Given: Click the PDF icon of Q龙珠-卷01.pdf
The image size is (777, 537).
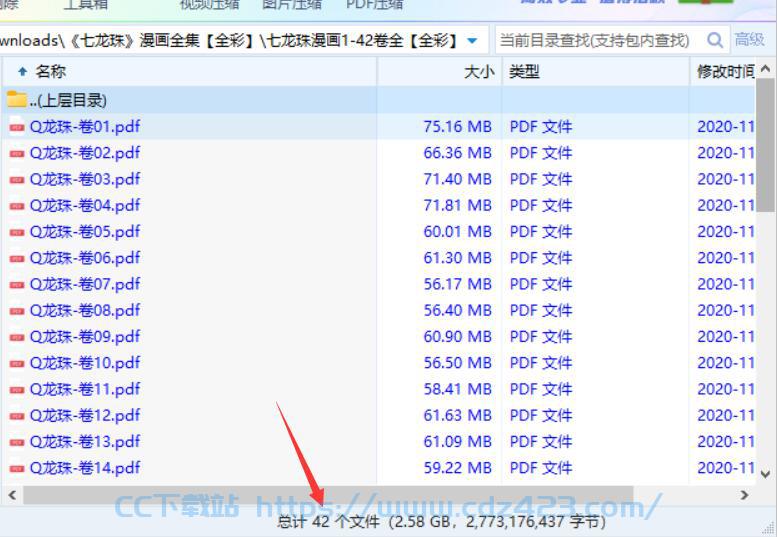Looking at the screenshot, I should point(17,127).
